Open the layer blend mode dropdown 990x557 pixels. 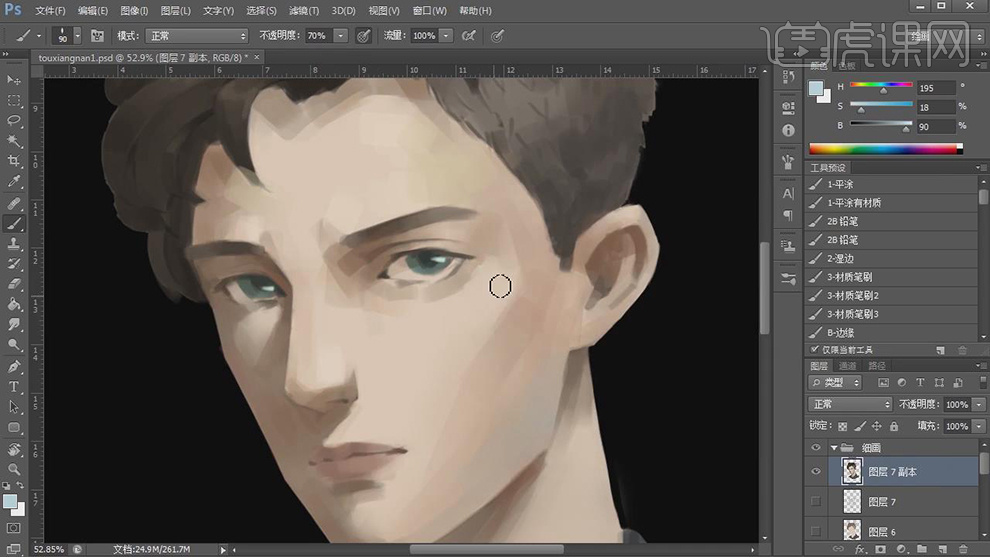tap(850, 405)
